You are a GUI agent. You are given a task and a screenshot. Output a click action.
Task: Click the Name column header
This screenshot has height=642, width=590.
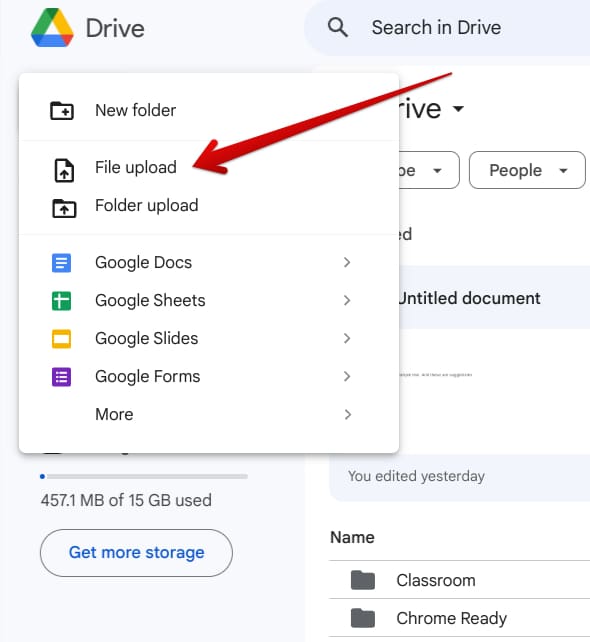(x=353, y=538)
